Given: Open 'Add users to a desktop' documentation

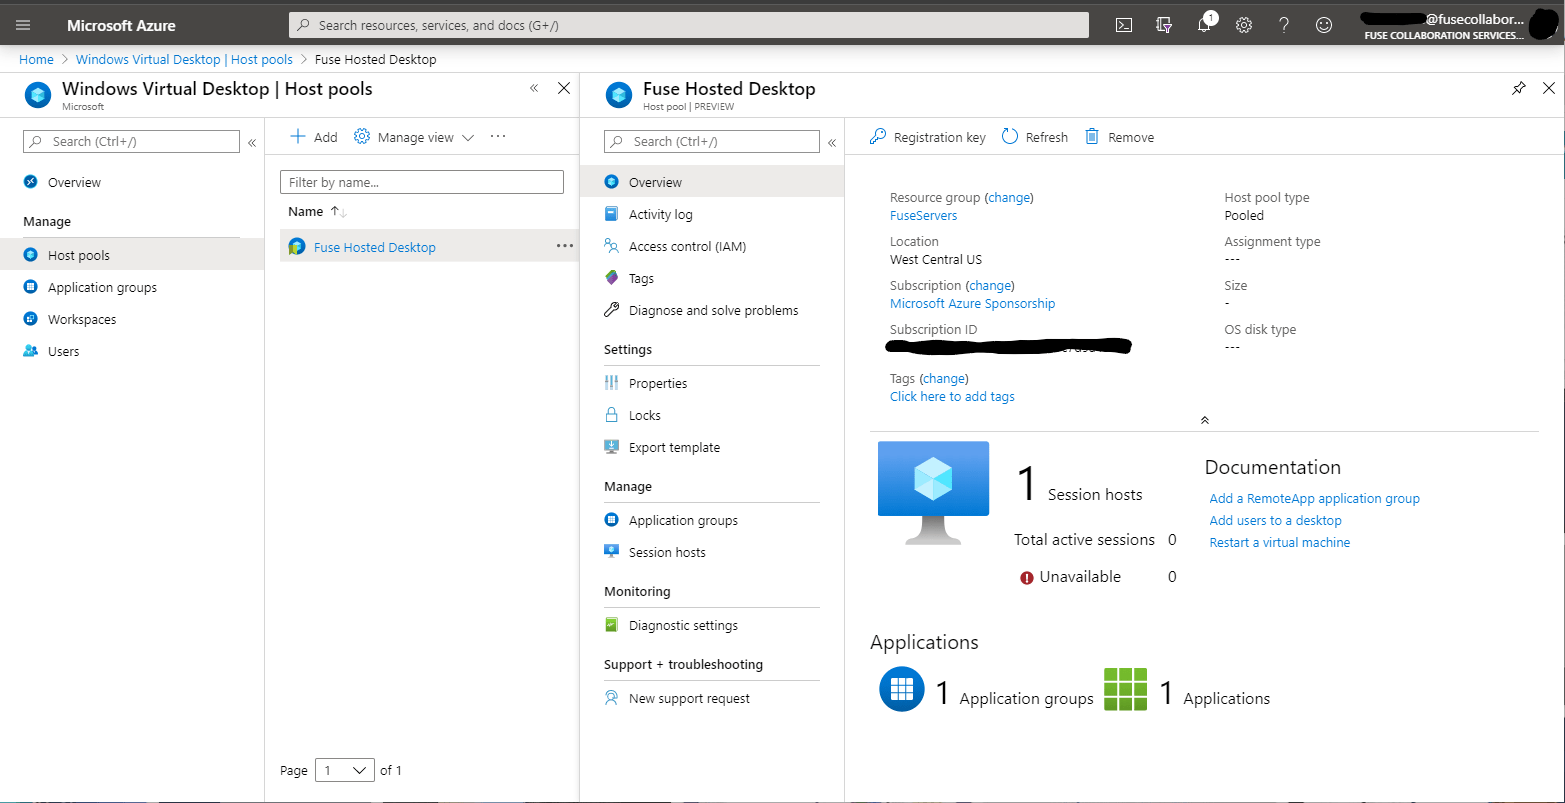Looking at the screenshot, I should (1275, 520).
